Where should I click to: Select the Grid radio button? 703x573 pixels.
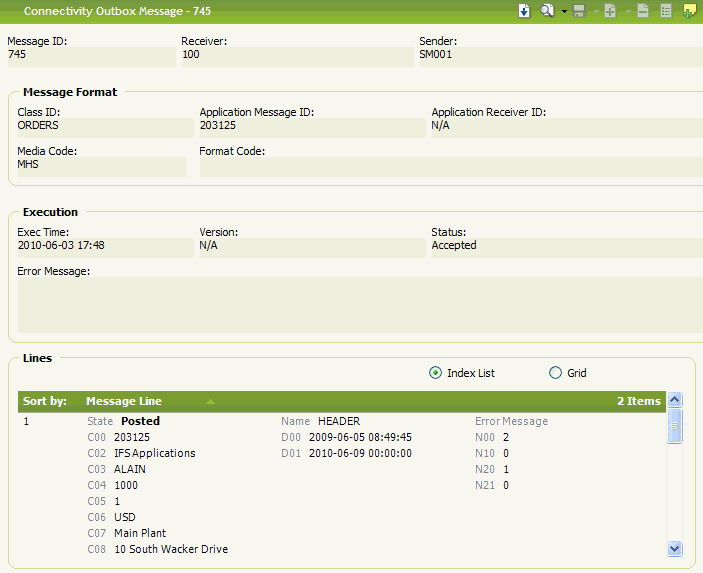pos(556,373)
